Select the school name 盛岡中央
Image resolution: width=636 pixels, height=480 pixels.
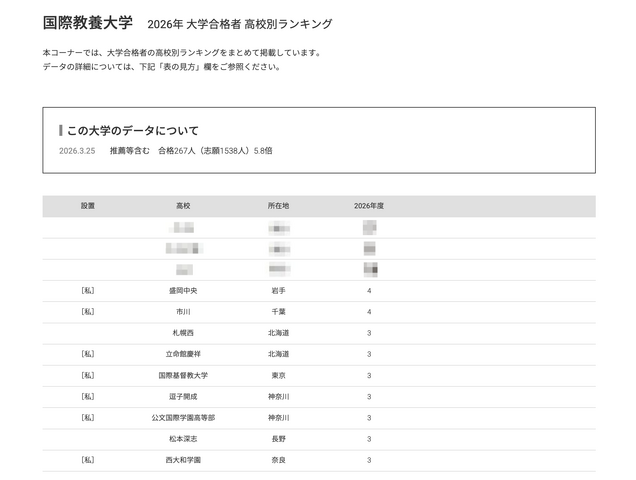(x=183, y=291)
